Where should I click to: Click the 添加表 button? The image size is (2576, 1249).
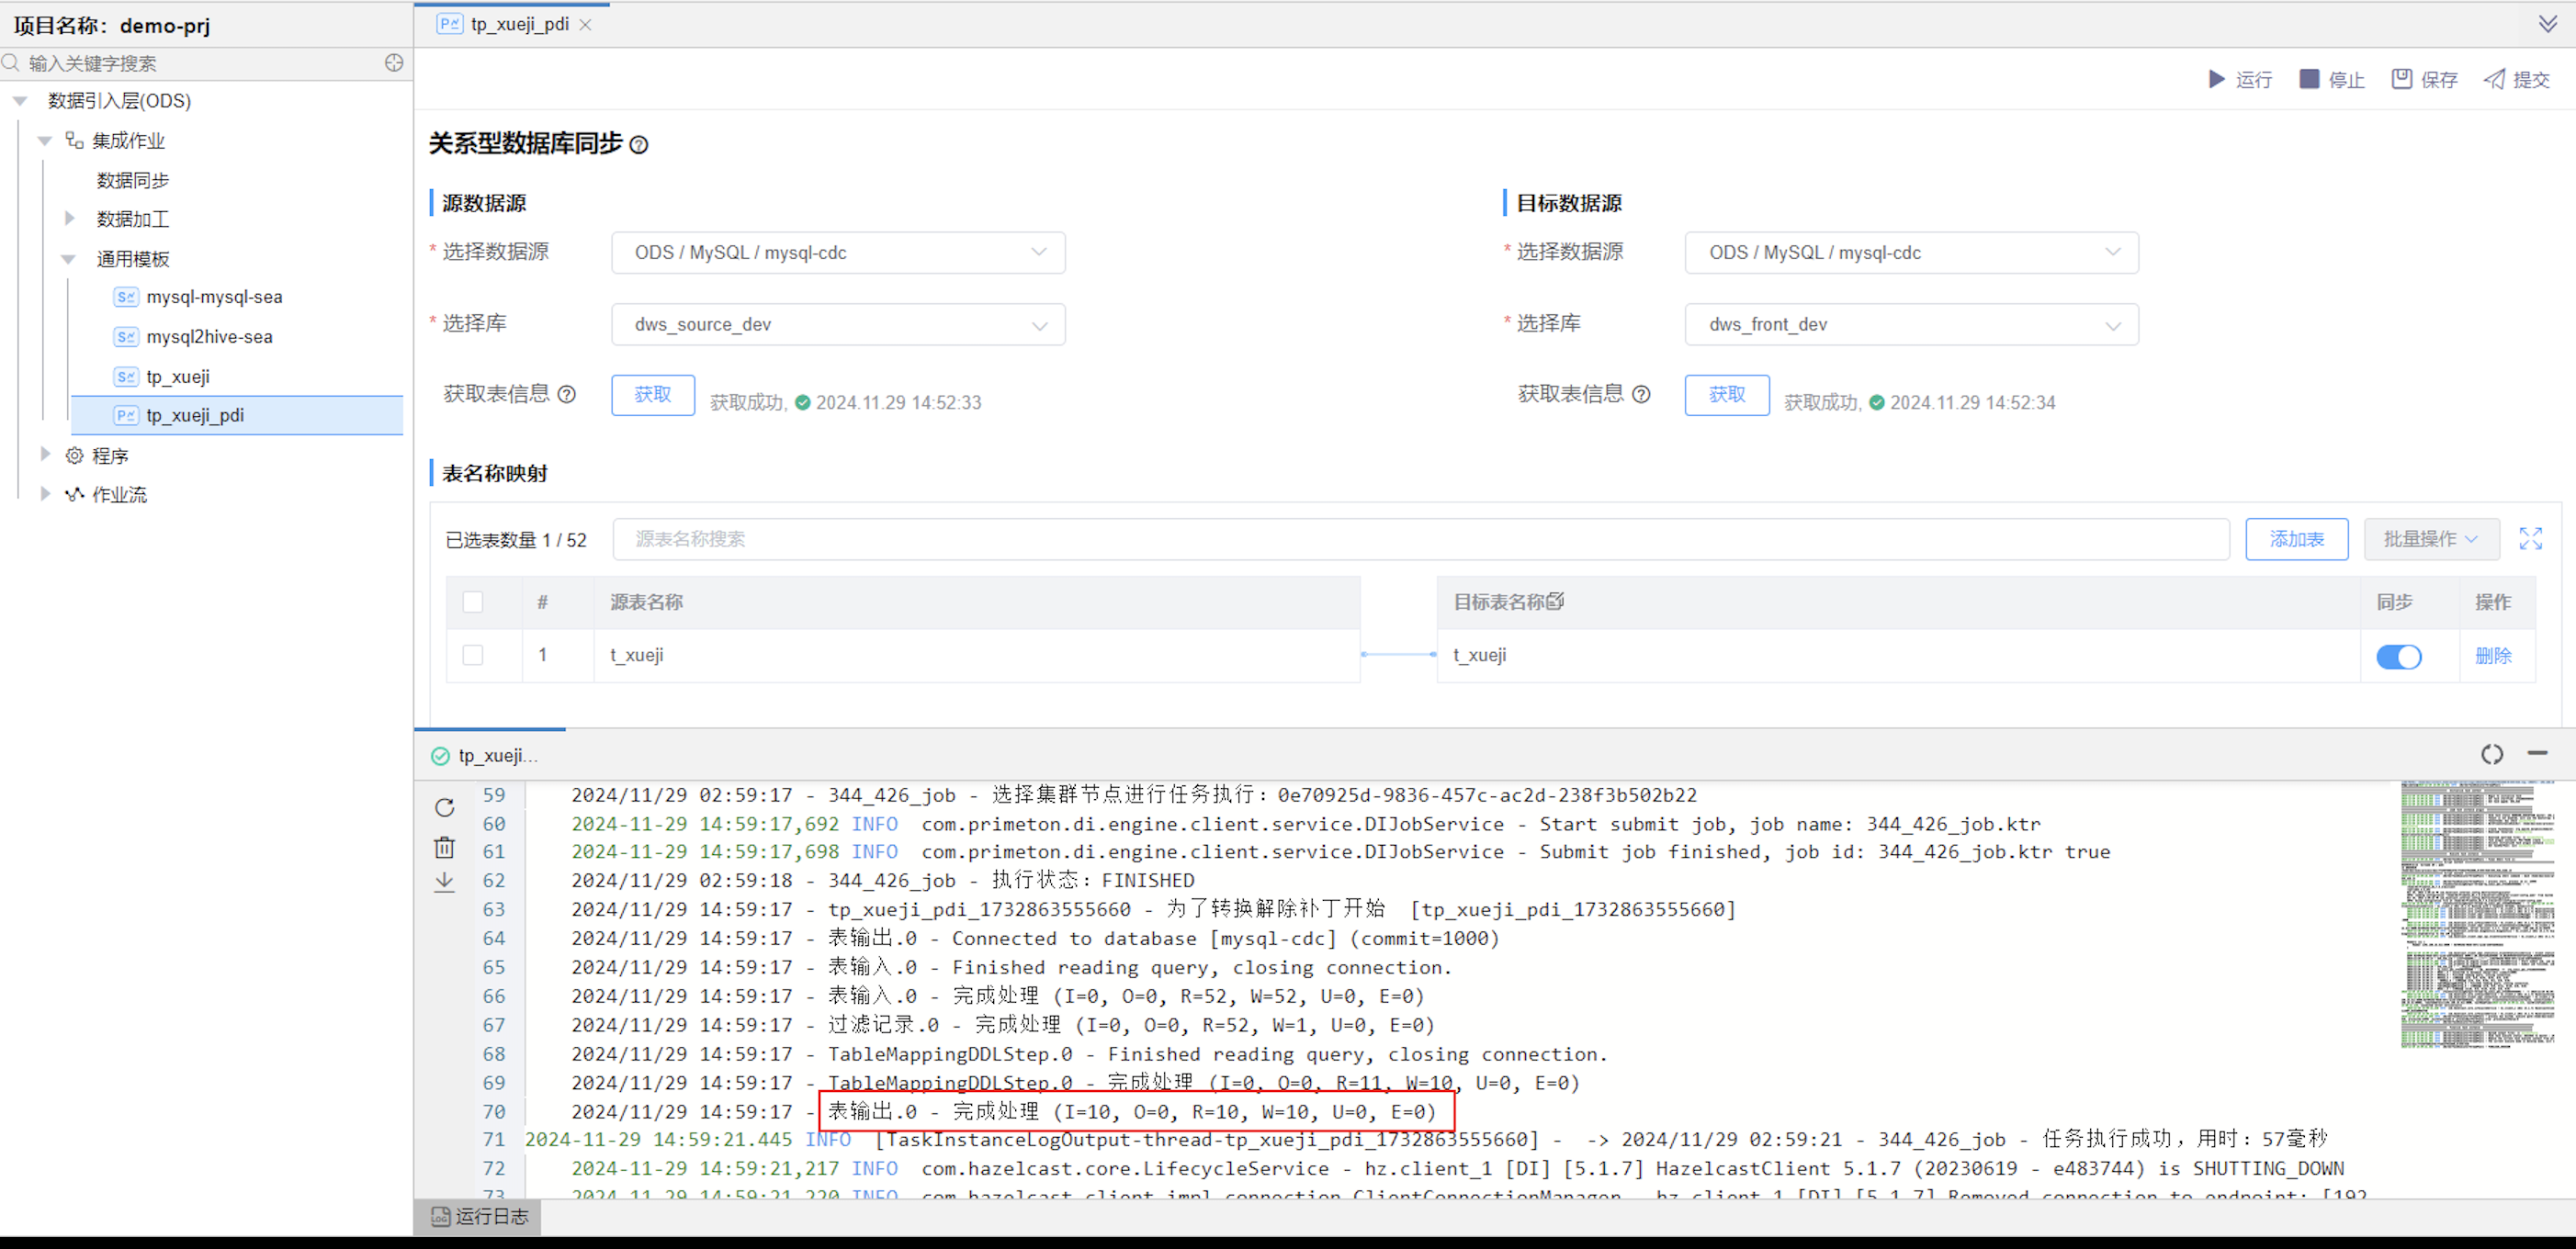2296,539
